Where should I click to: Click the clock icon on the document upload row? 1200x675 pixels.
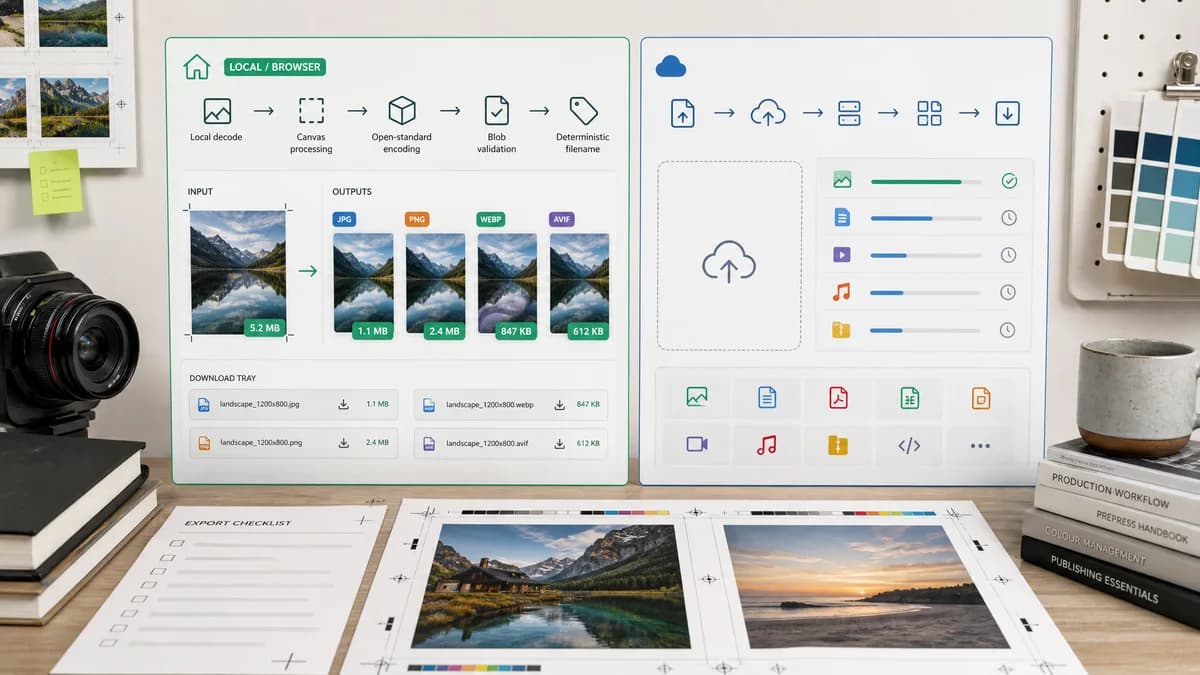[x=1009, y=218]
